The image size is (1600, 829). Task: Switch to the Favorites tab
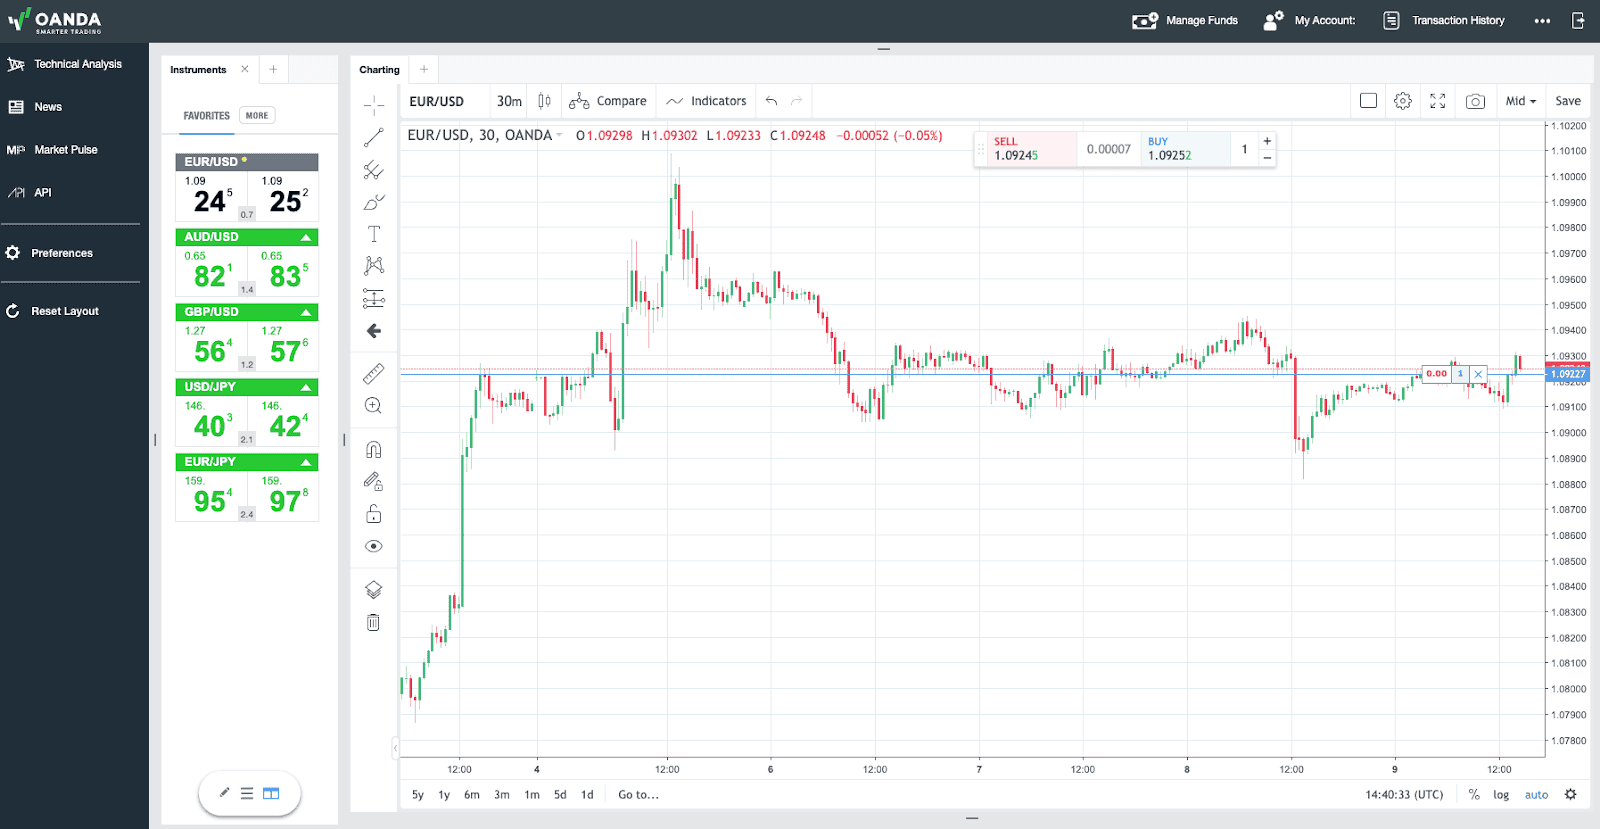(206, 116)
